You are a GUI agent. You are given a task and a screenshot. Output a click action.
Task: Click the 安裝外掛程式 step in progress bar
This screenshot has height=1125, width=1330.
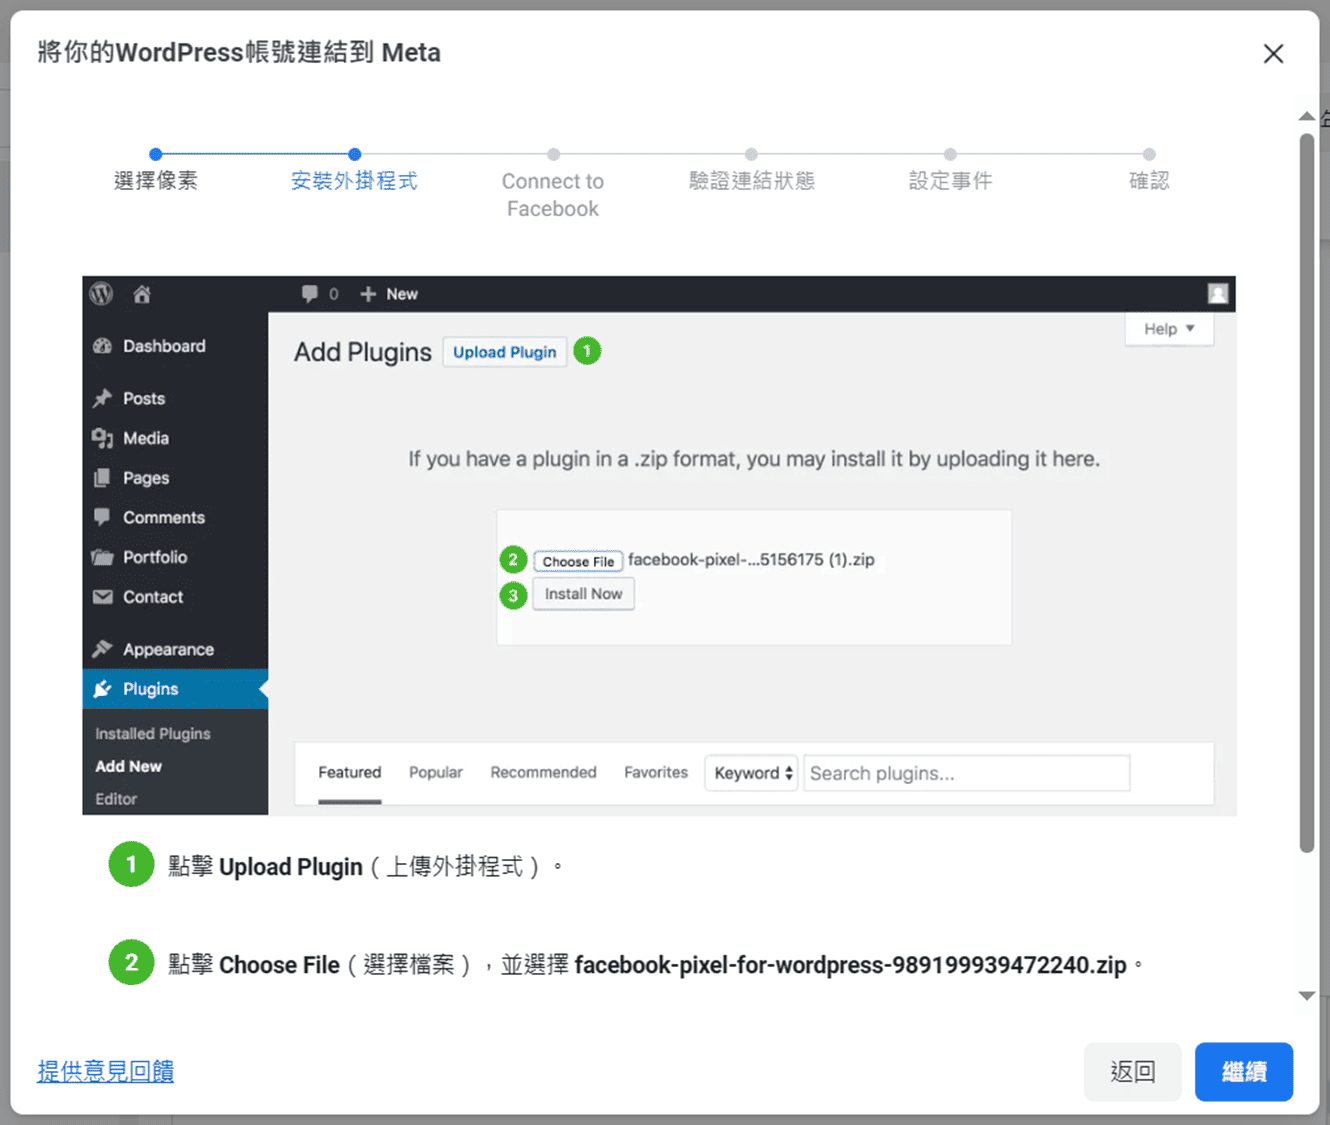tap(354, 180)
